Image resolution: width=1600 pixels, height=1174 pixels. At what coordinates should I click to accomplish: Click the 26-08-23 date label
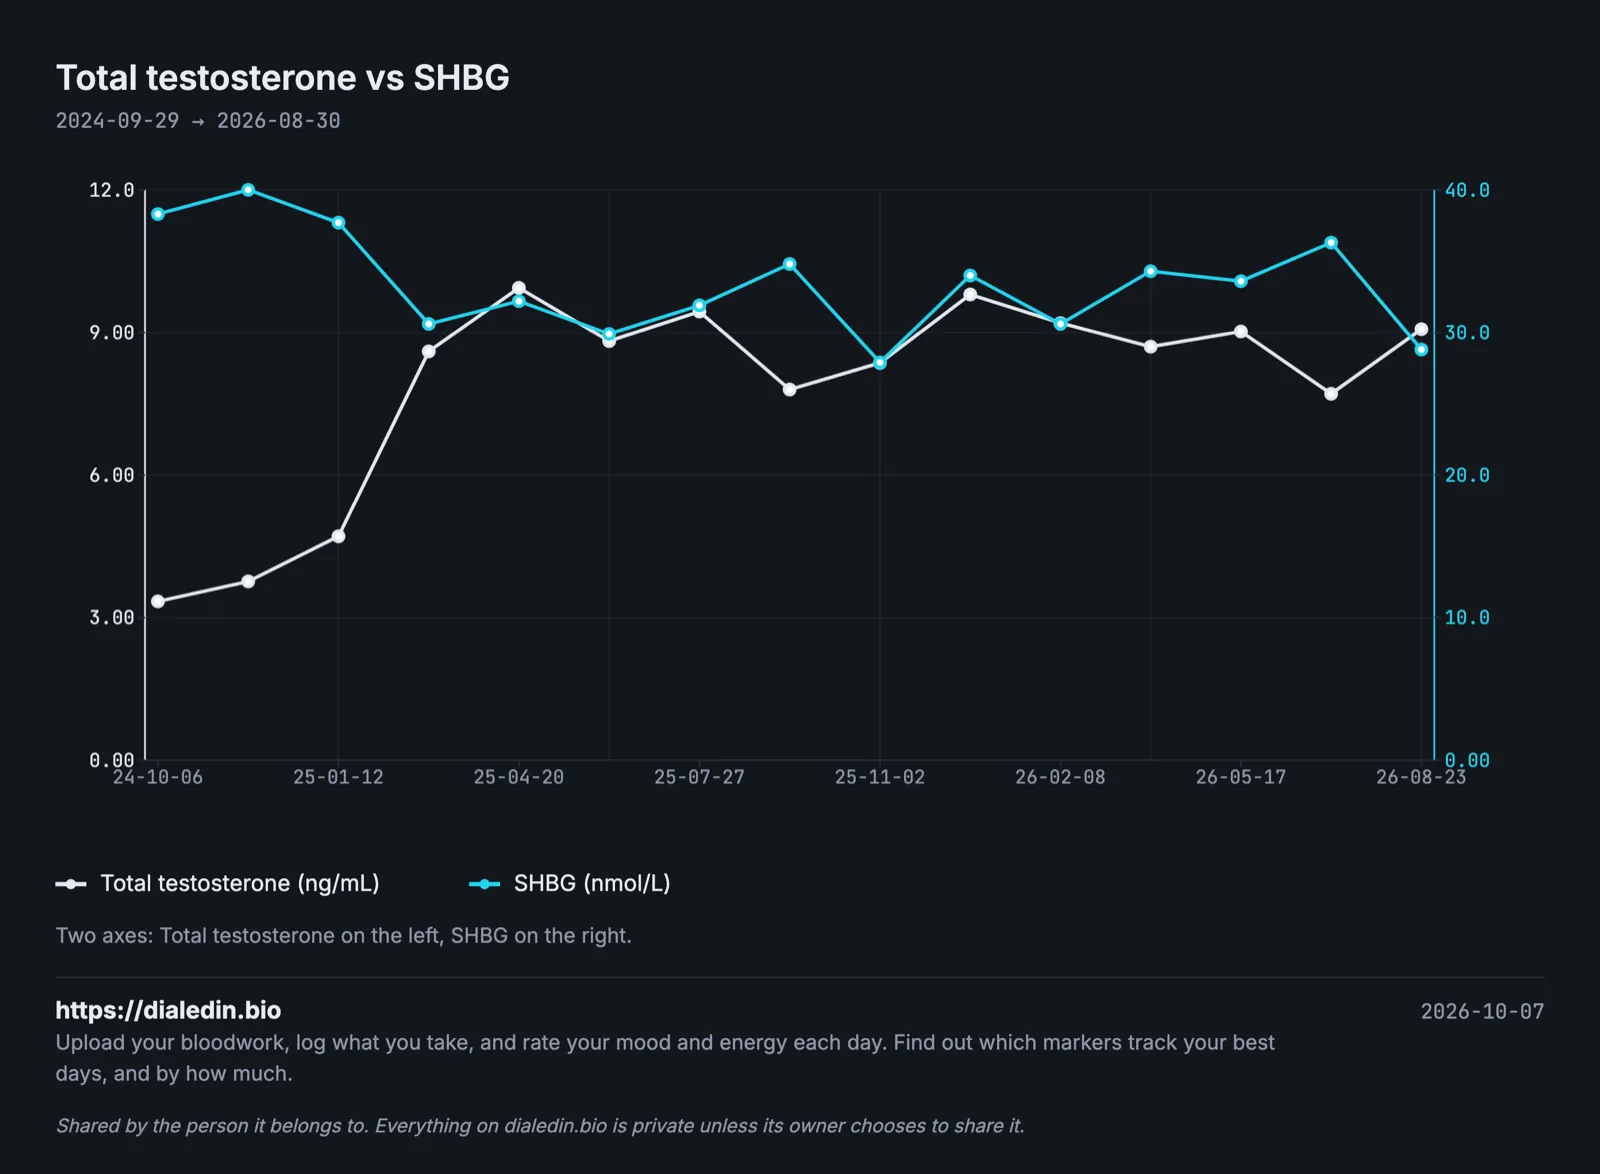click(x=1421, y=777)
